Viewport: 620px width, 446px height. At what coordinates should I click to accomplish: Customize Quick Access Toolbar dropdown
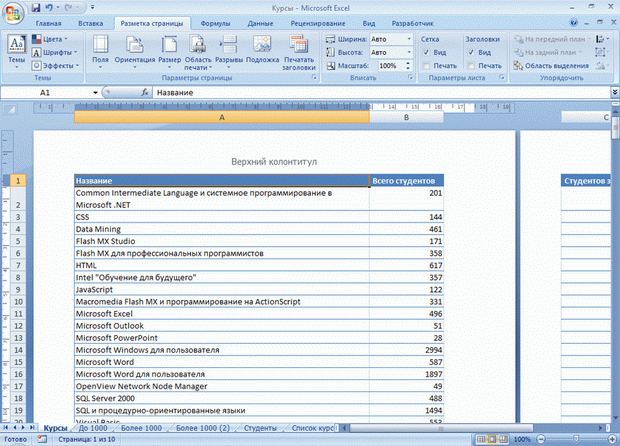[x=93, y=8]
